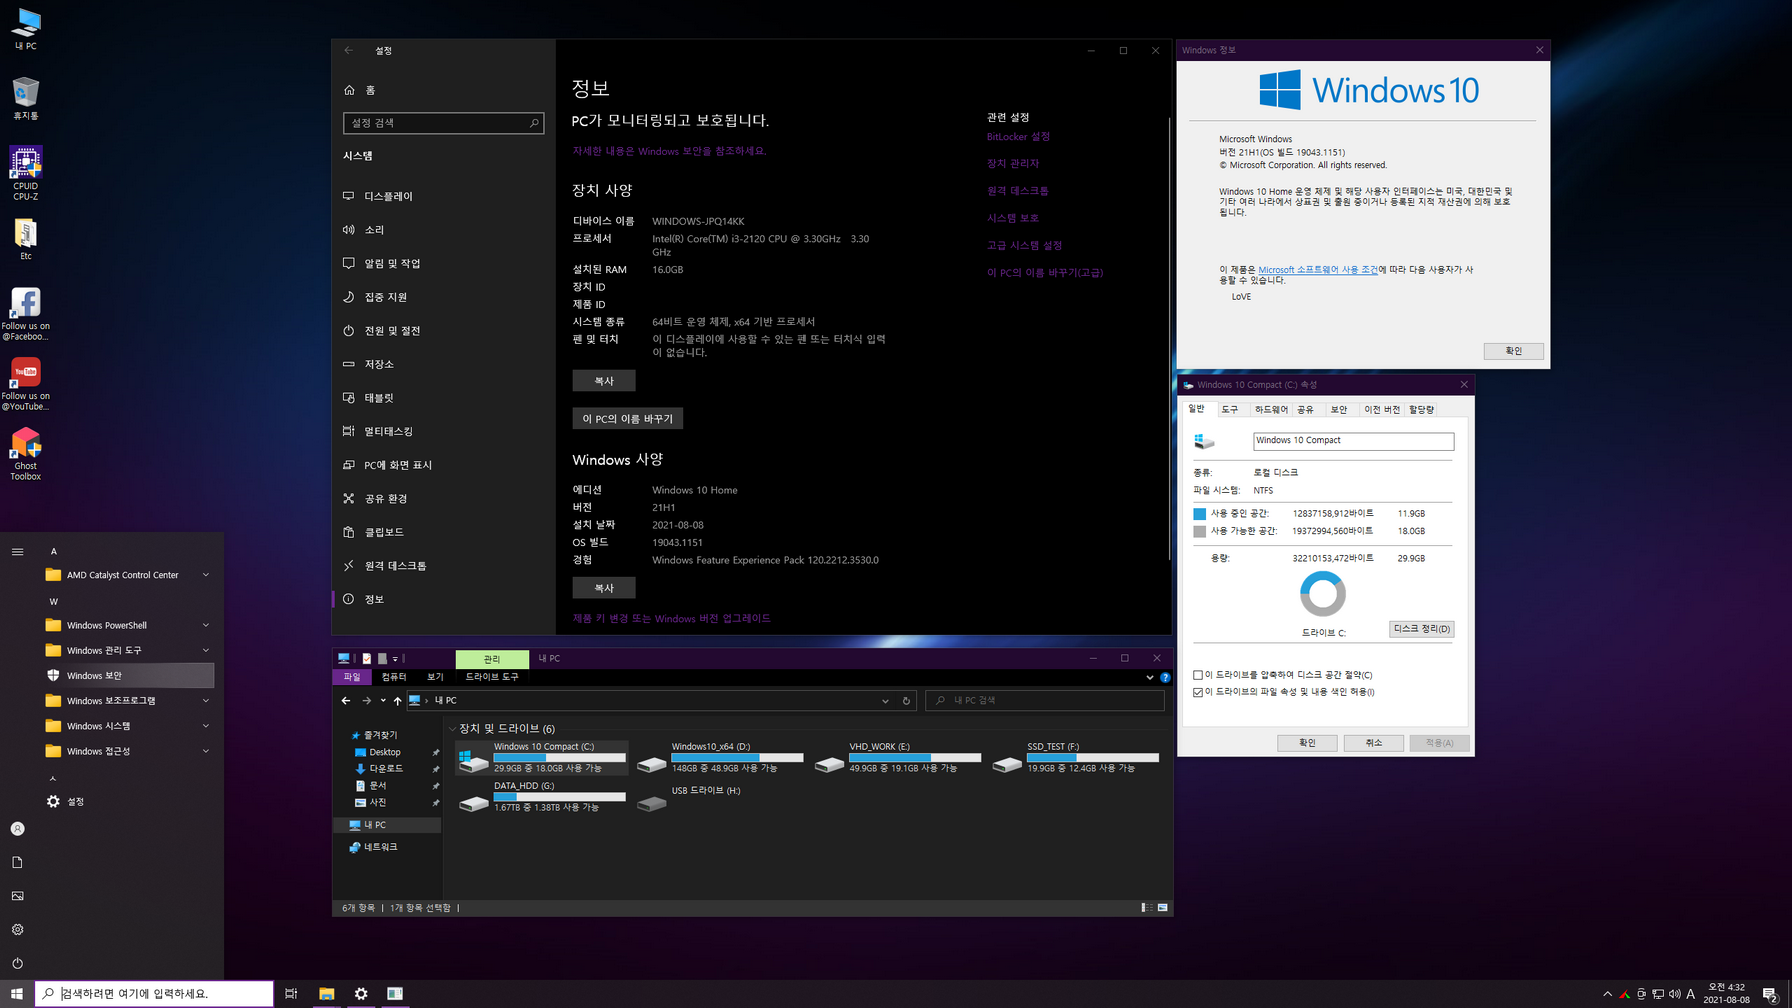The image size is (1792, 1008).
Task: Expand the AMD Catalyst Control Center folder
Action: click(x=129, y=575)
